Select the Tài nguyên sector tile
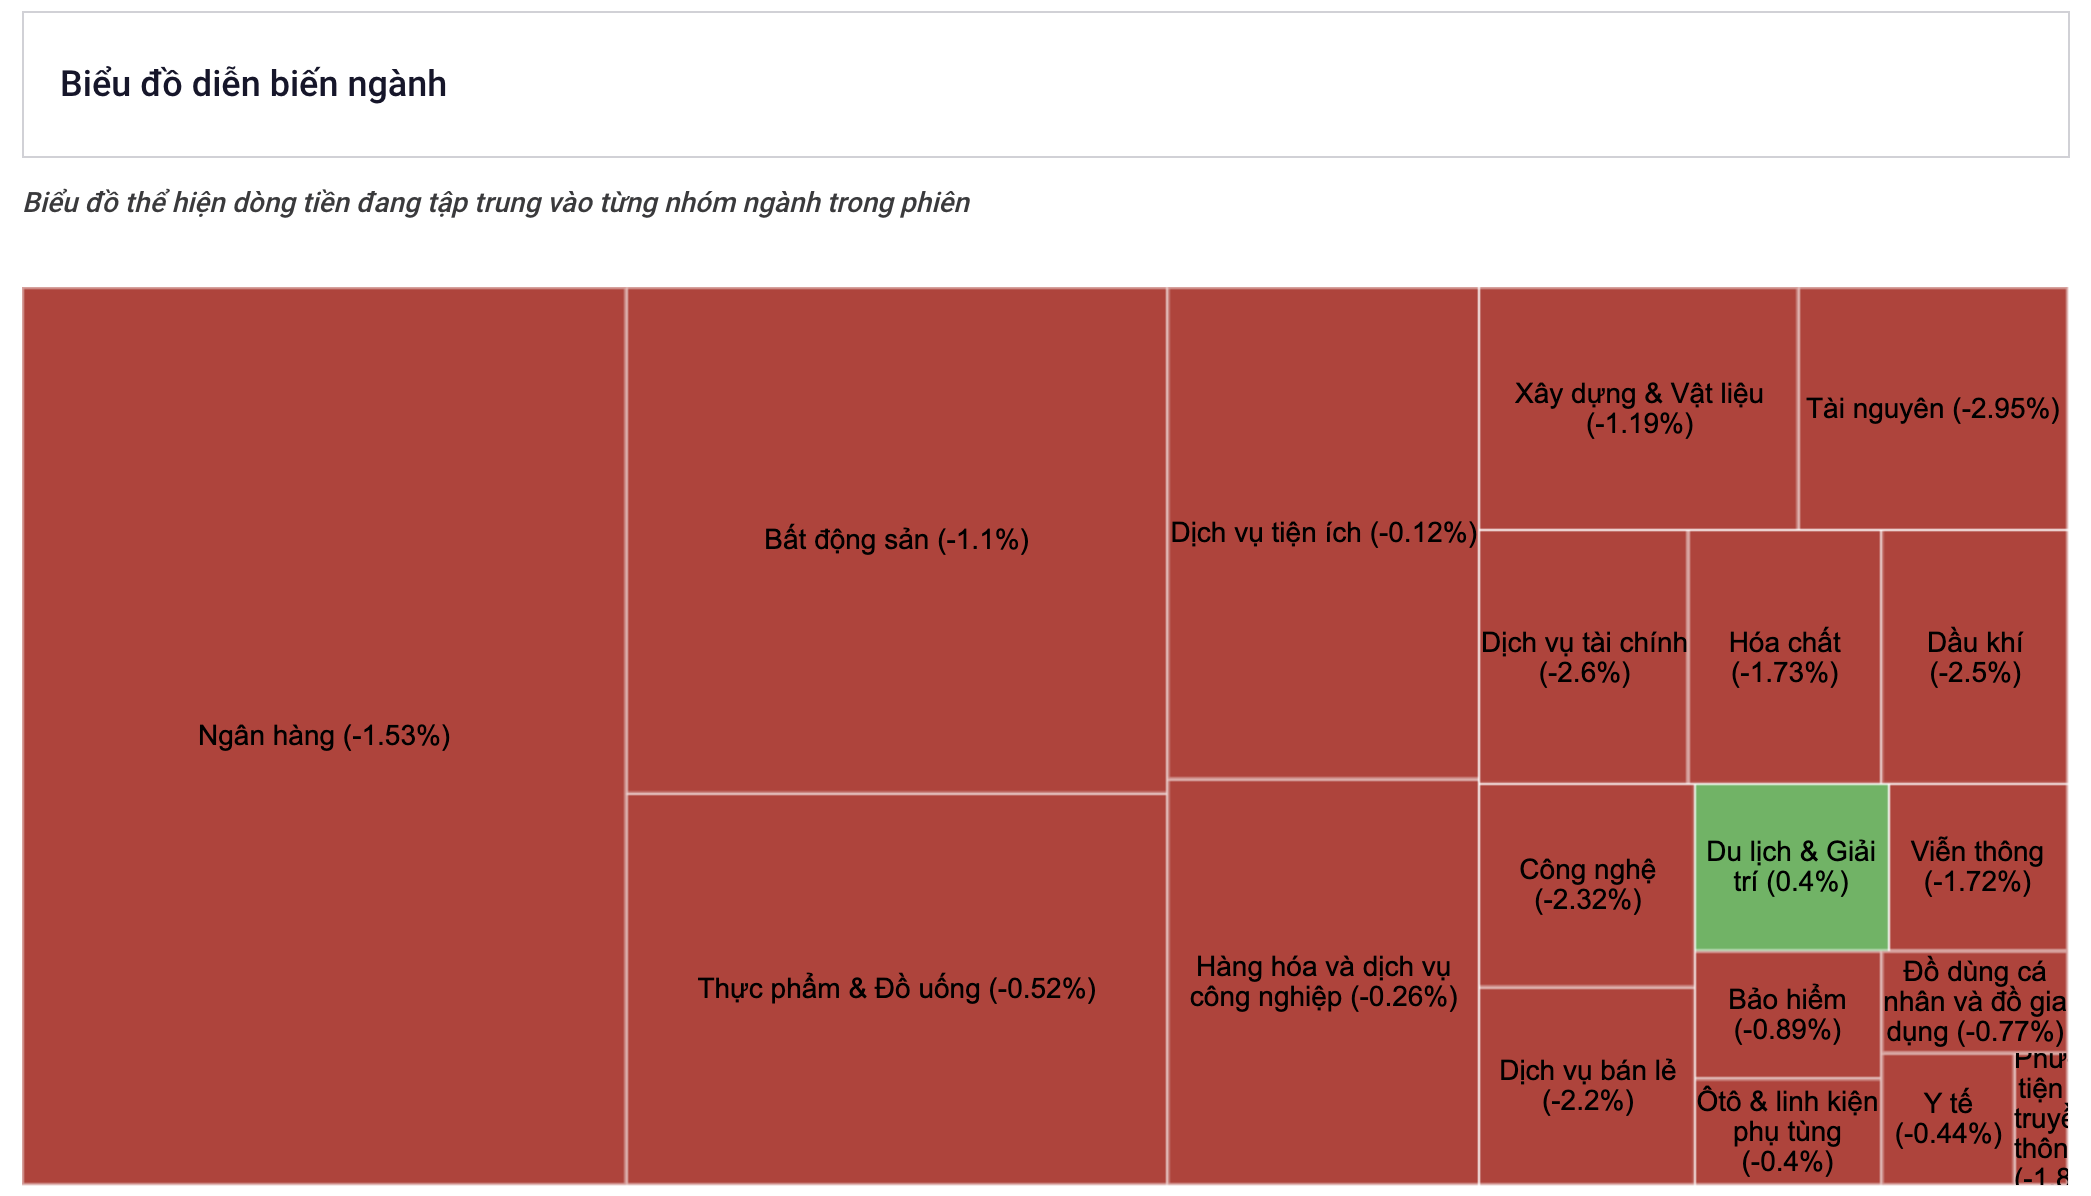Screen dimensions: 2091x1196 coord(1932,408)
